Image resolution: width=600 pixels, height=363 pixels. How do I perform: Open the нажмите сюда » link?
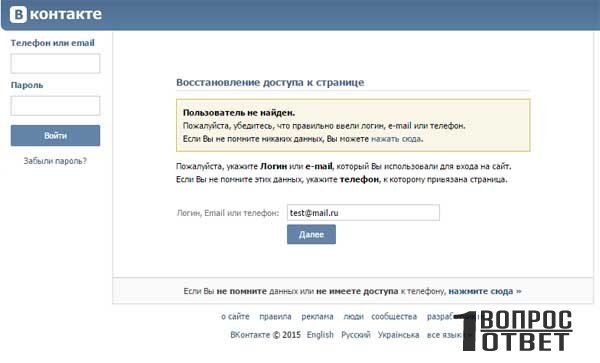tap(485, 291)
